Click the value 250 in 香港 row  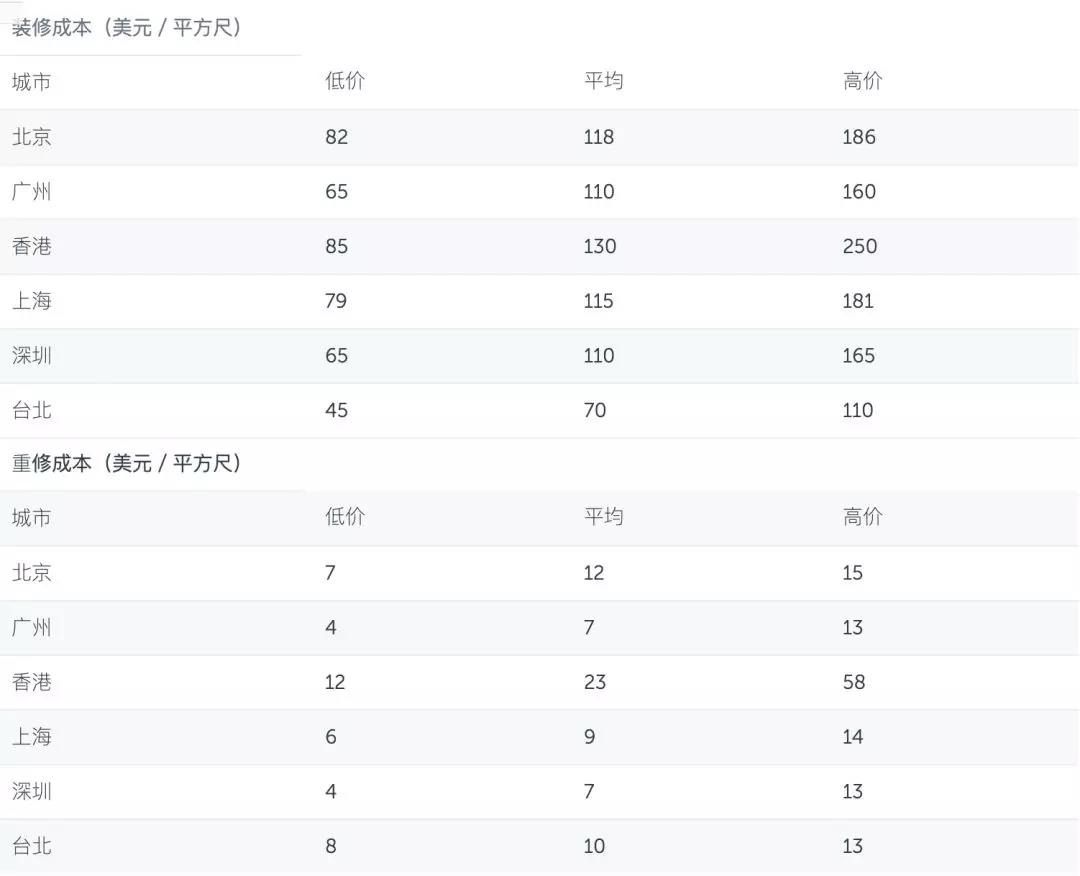coord(859,246)
